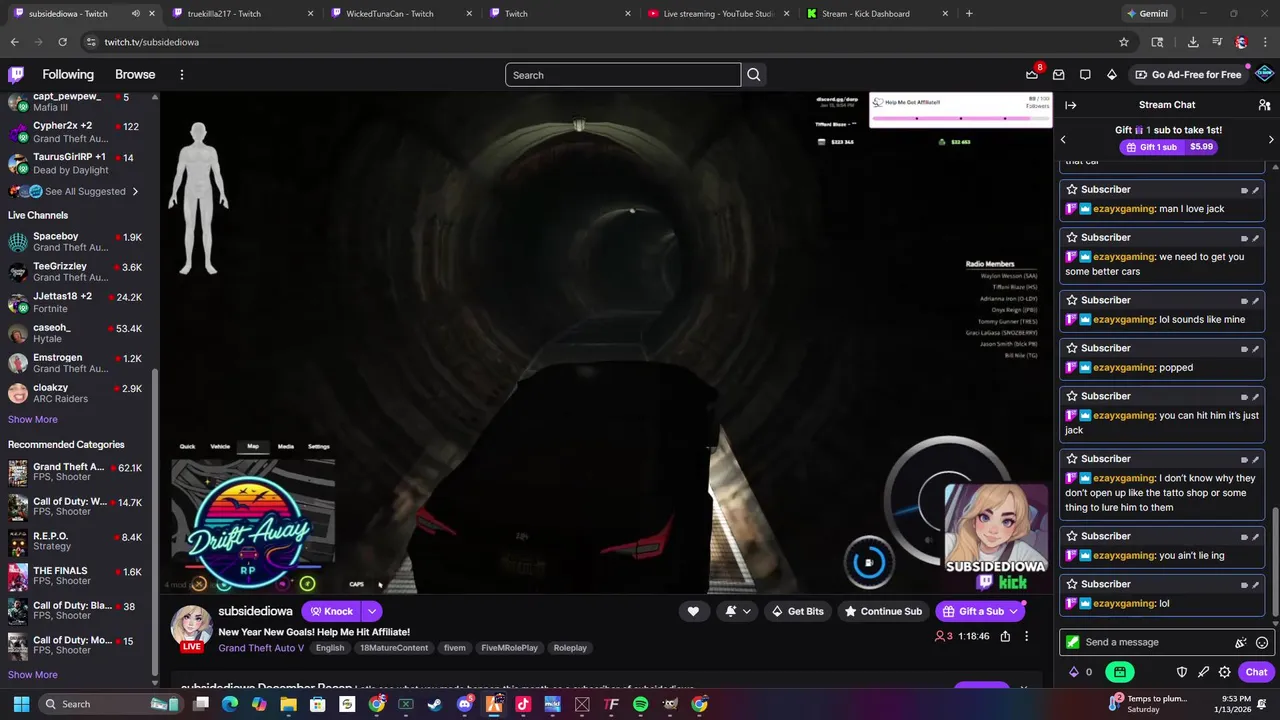Open the three-dot more menu beside Browse
This screenshot has height=720, width=1280.
181,75
